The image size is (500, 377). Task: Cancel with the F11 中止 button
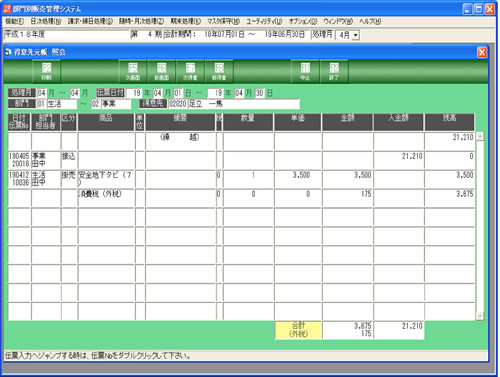point(305,71)
